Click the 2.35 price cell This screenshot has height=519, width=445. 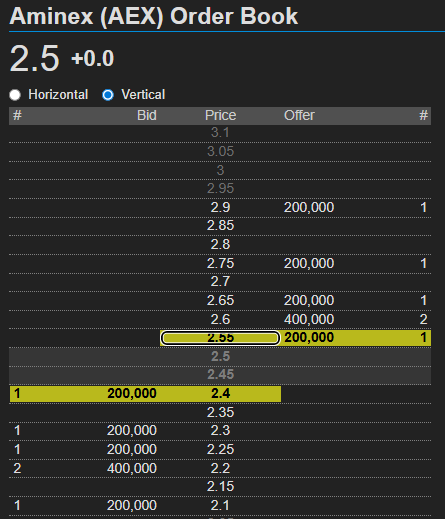click(x=220, y=413)
